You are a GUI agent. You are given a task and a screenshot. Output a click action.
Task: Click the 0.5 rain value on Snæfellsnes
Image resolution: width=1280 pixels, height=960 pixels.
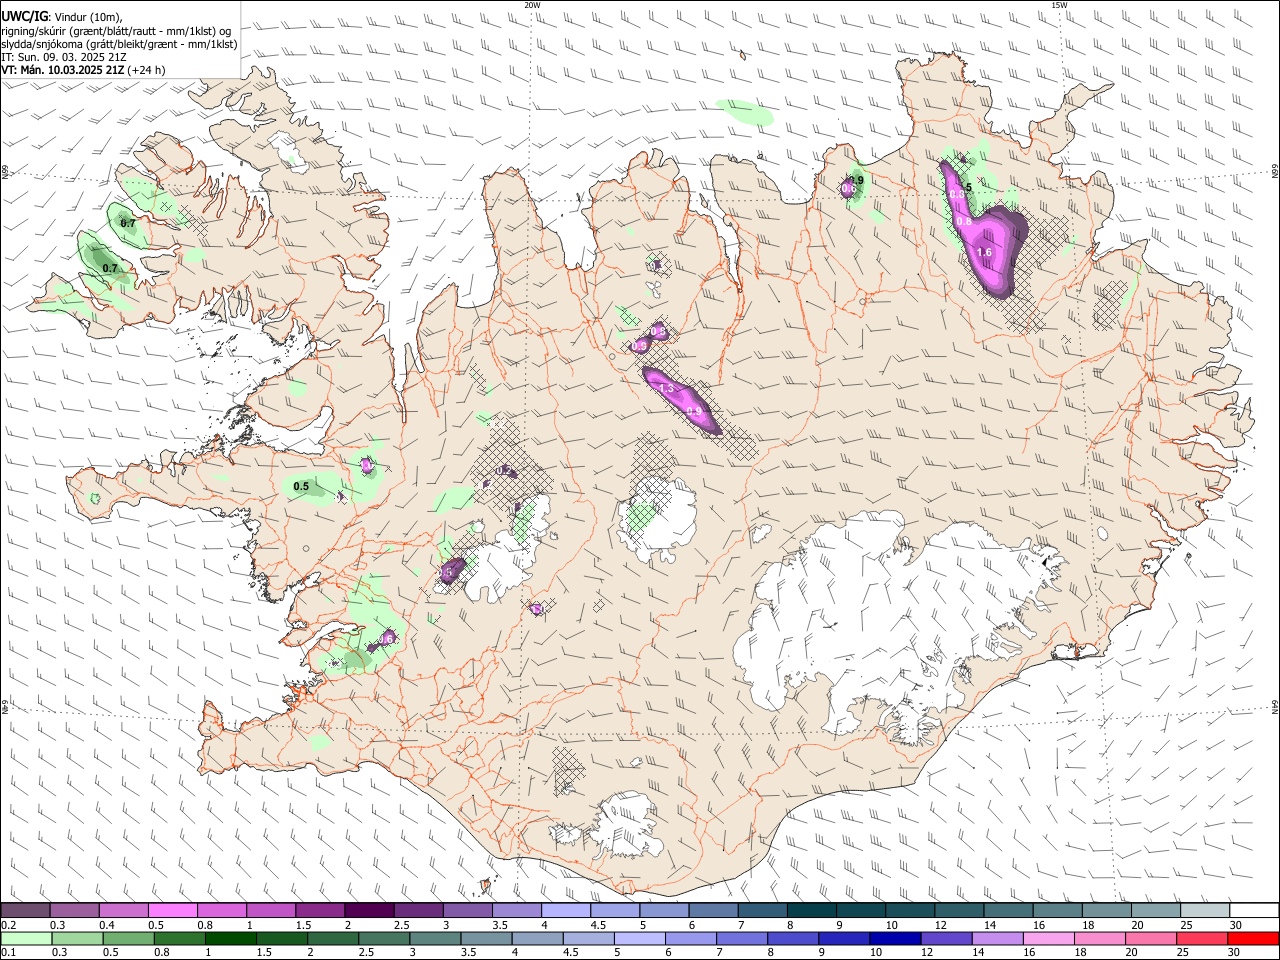pyautogui.click(x=301, y=486)
